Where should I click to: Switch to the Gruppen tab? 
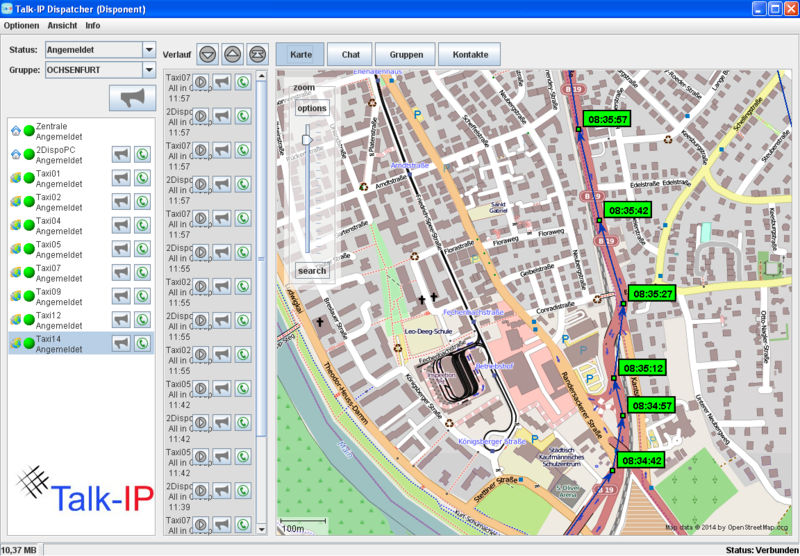[x=406, y=55]
